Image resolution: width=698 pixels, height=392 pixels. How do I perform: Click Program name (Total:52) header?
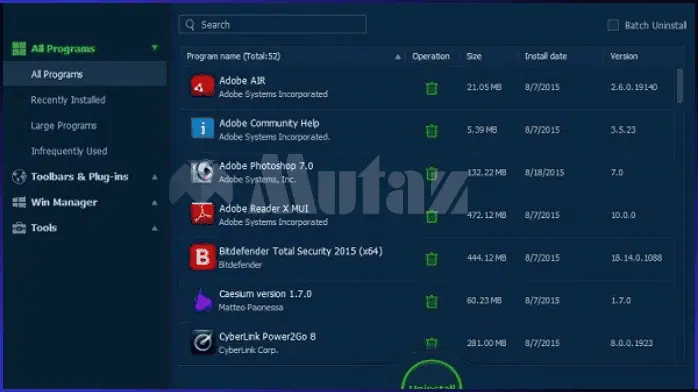tap(233, 57)
